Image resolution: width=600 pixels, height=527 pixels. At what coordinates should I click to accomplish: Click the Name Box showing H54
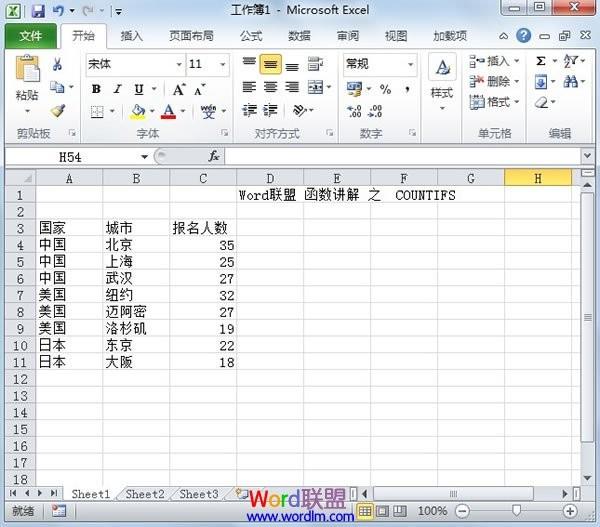(70, 157)
